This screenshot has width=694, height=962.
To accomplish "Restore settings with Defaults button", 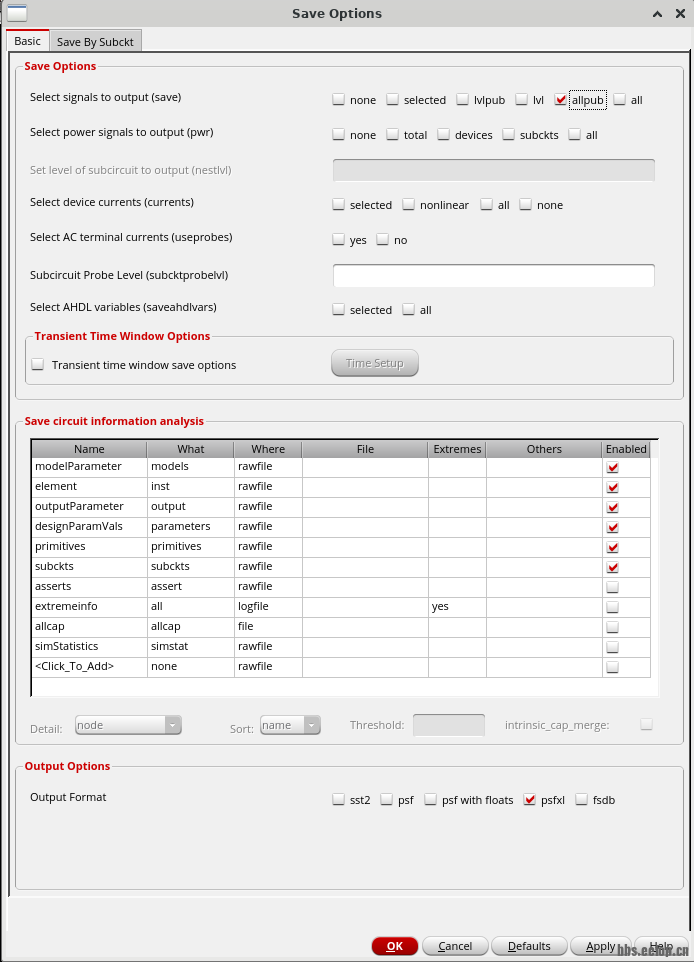I will tap(529, 946).
